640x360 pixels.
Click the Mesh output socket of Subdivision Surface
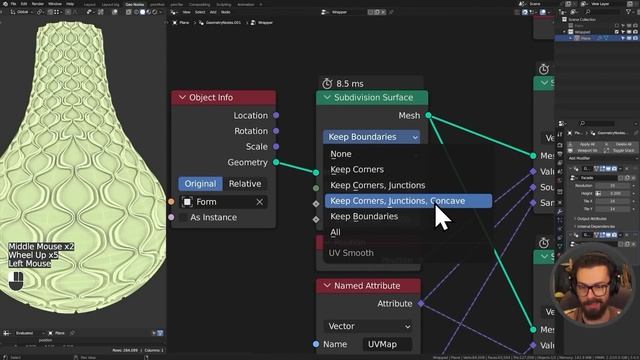click(x=428, y=116)
